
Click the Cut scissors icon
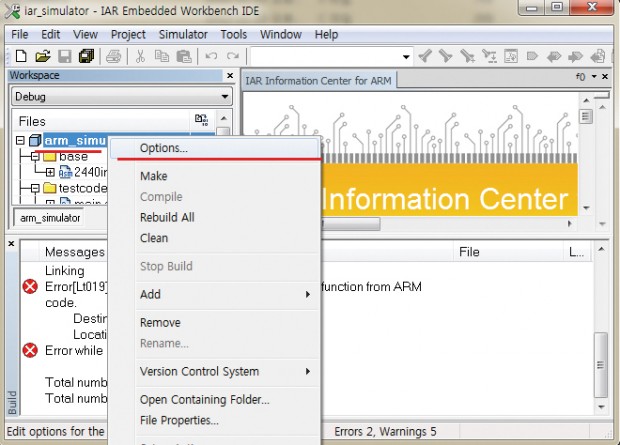coord(140,56)
